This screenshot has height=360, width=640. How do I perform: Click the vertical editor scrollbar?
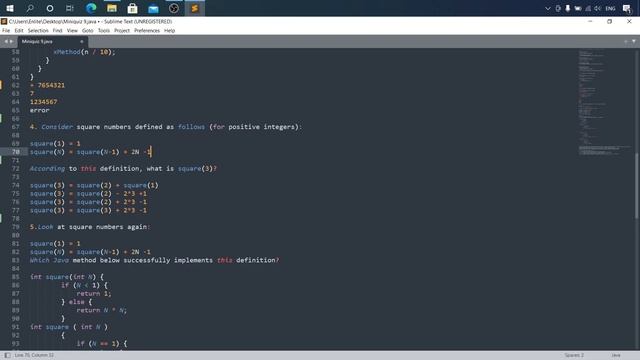point(637,186)
